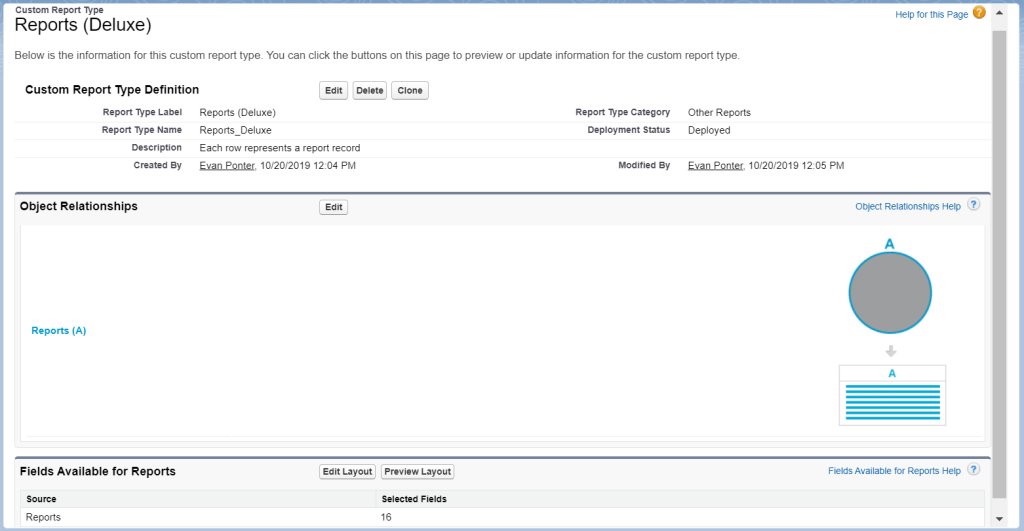Image resolution: width=1024 pixels, height=531 pixels.
Task: Delete this custom report type
Action: [x=369, y=91]
